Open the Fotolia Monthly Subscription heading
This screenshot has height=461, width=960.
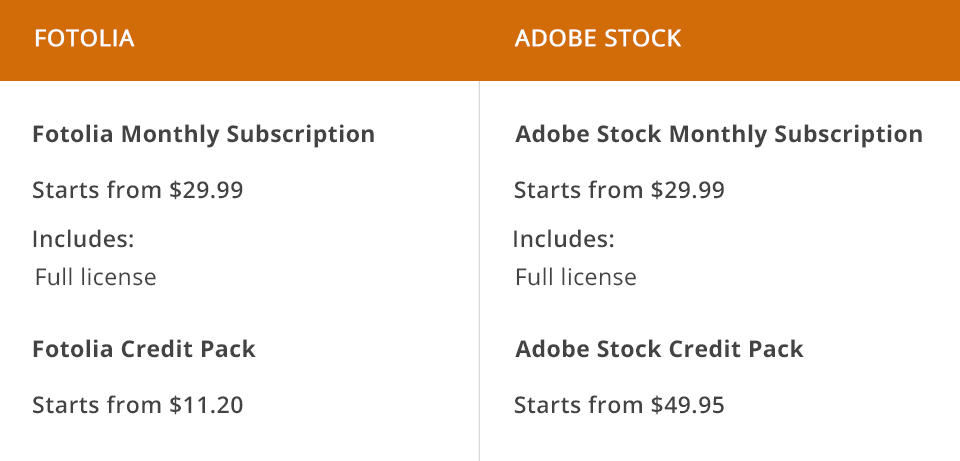click(203, 134)
